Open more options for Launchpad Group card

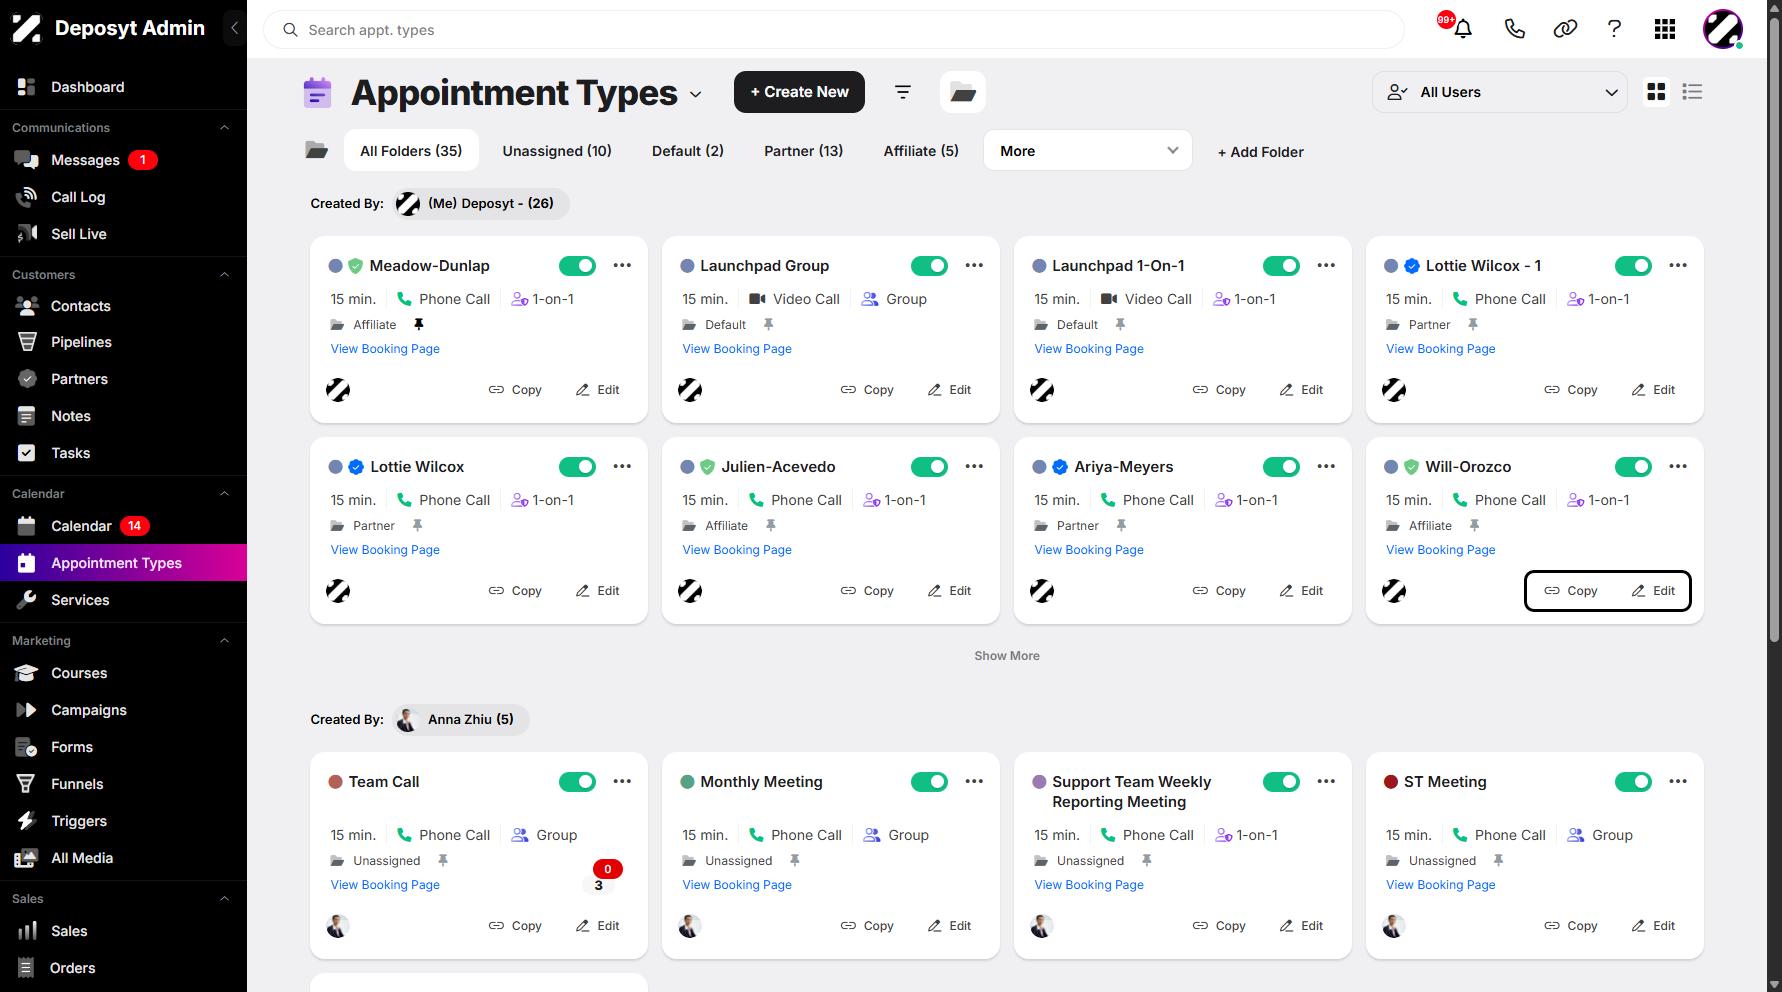coord(974,266)
